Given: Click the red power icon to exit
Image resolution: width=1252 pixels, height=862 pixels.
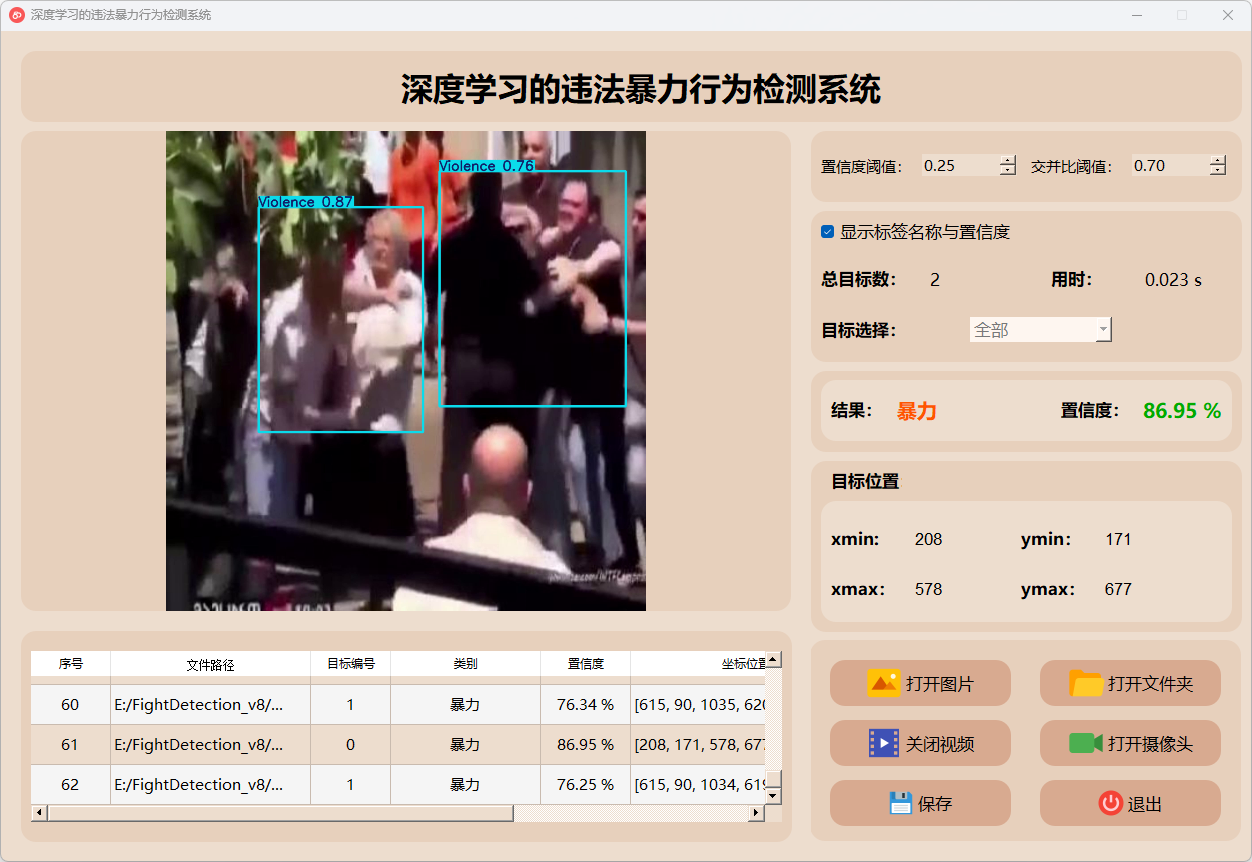Looking at the screenshot, I should click(x=1110, y=804).
